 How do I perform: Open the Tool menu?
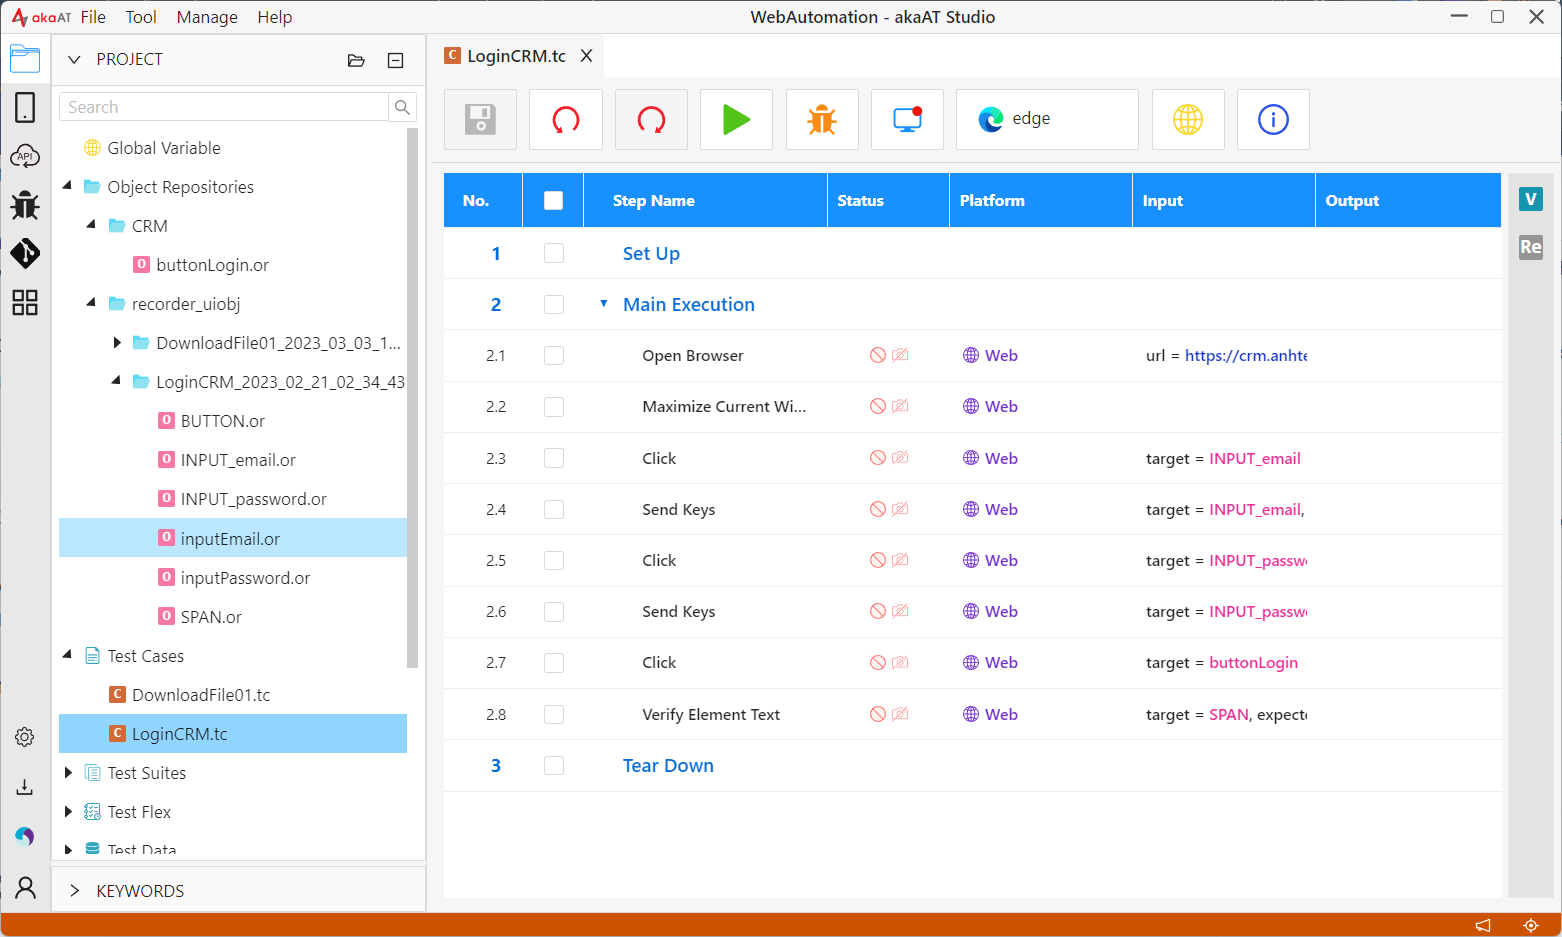coord(141,17)
